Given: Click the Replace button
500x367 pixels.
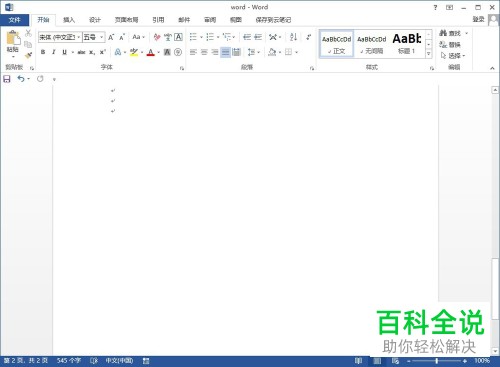Looking at the screenshot, I should click(x=450, y=44).
